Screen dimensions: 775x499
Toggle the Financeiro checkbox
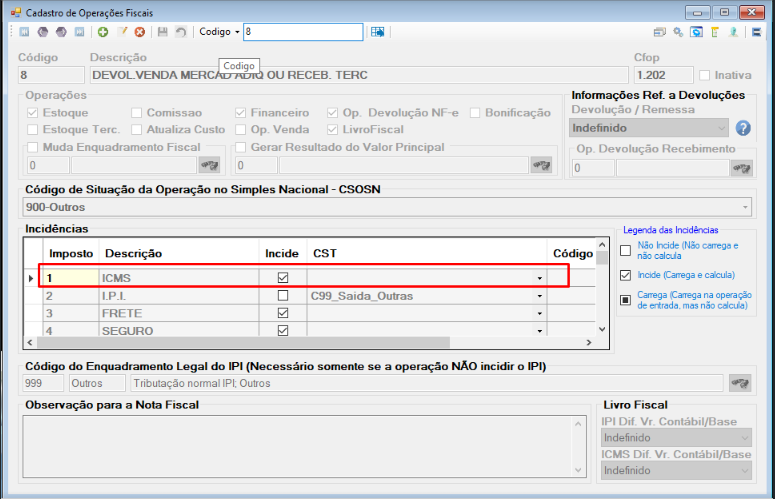click(241, 113)
